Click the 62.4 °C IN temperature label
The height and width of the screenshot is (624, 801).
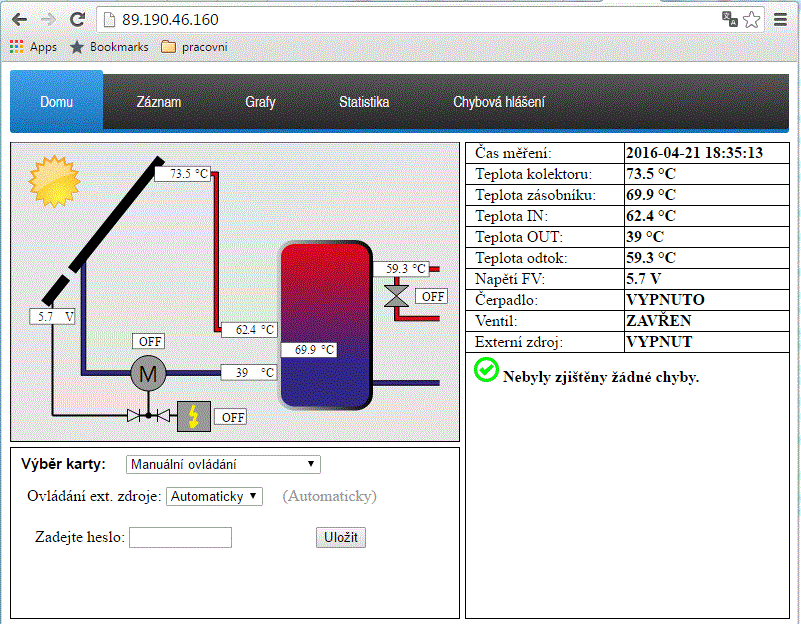(249, 330)
